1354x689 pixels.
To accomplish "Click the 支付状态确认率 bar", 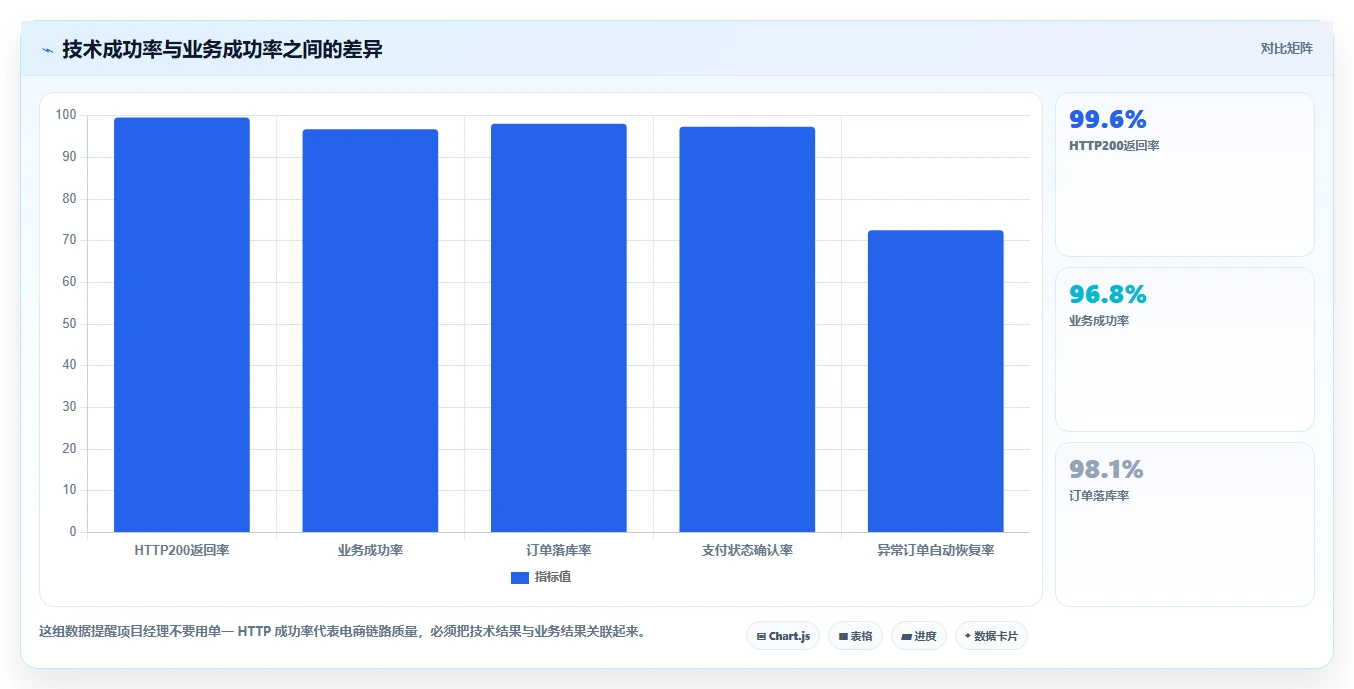I will (x=747, y=329).
